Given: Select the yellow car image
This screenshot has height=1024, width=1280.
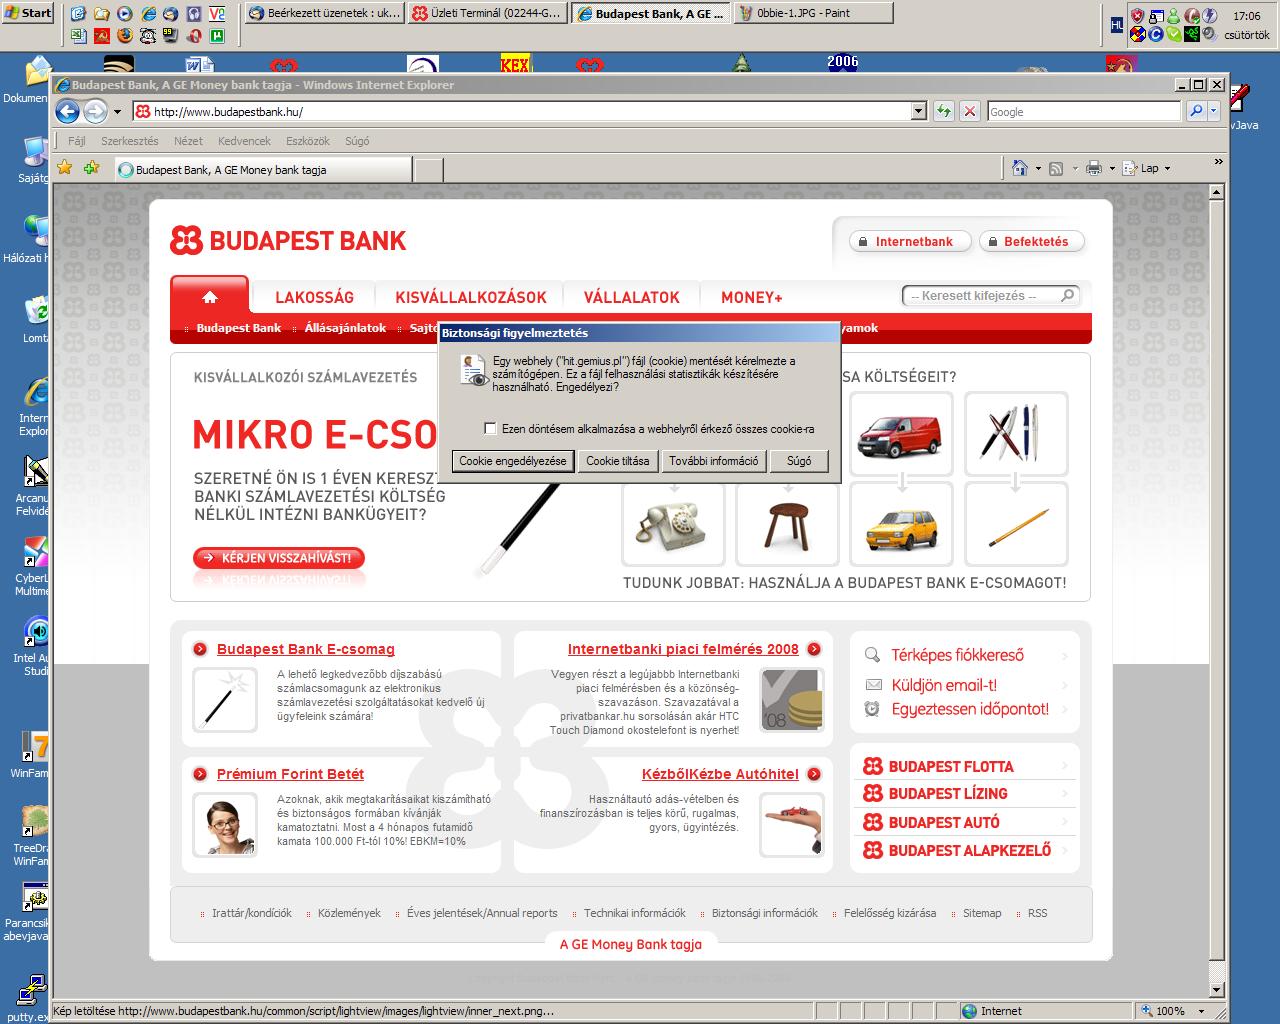Looking at the screenshot, I should (x=902, y=524).
